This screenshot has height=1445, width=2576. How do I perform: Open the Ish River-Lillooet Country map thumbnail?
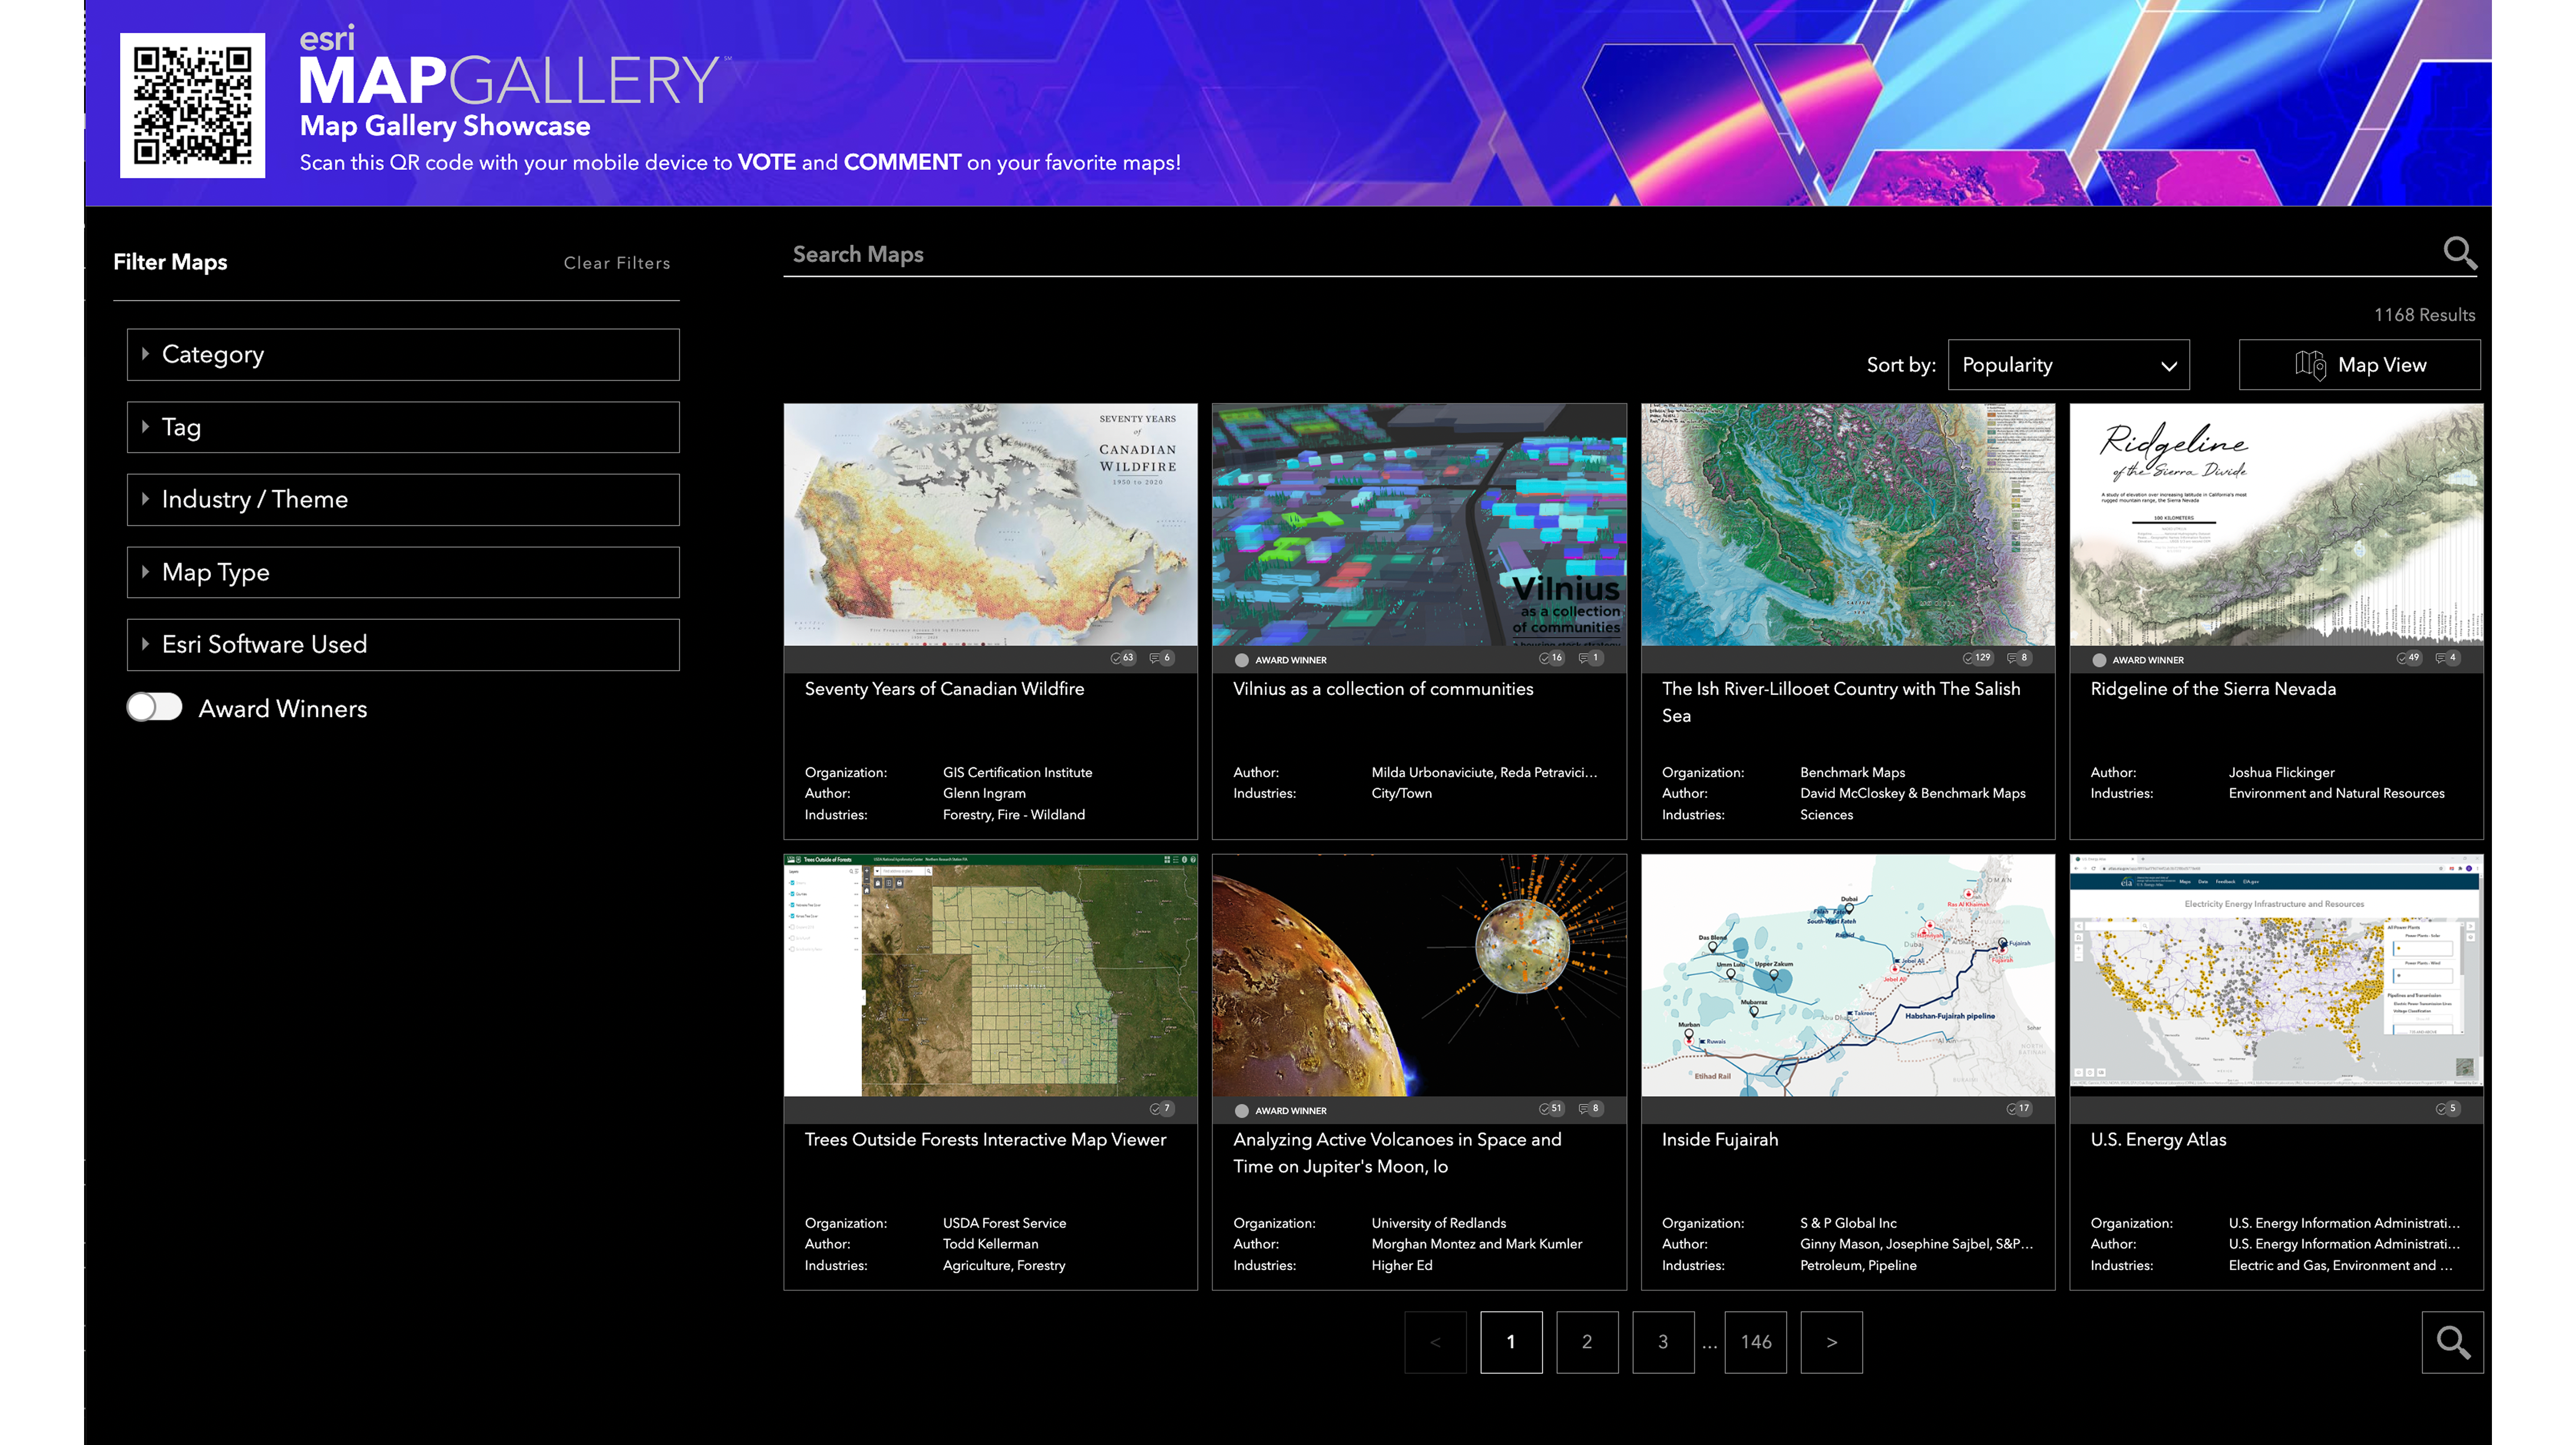1848,525
